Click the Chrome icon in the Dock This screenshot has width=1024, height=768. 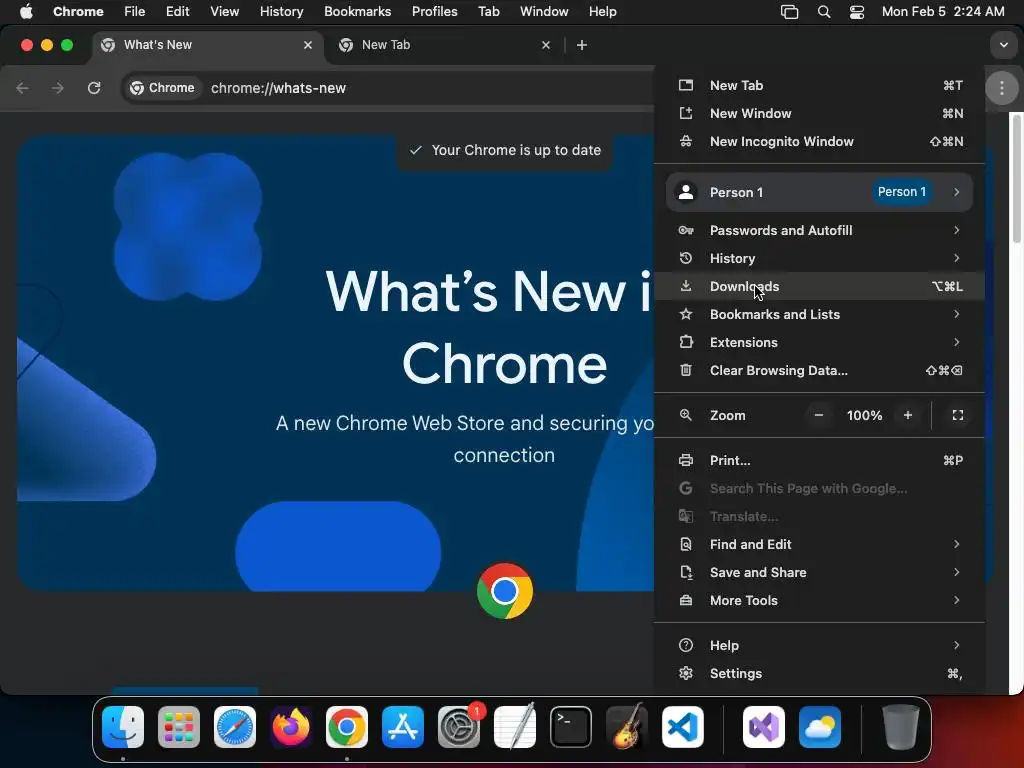click(347, 727)
